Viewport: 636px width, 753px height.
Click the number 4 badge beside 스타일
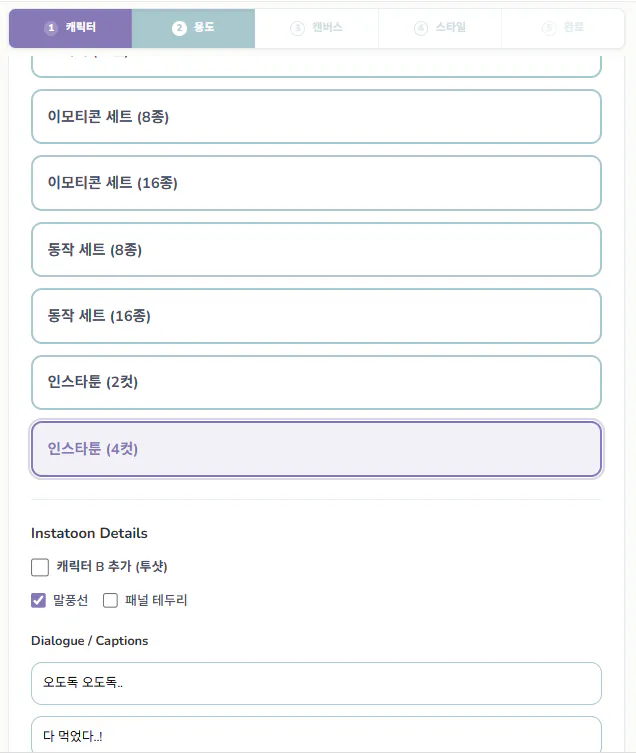pyautogui.click(x=420, y=28)
